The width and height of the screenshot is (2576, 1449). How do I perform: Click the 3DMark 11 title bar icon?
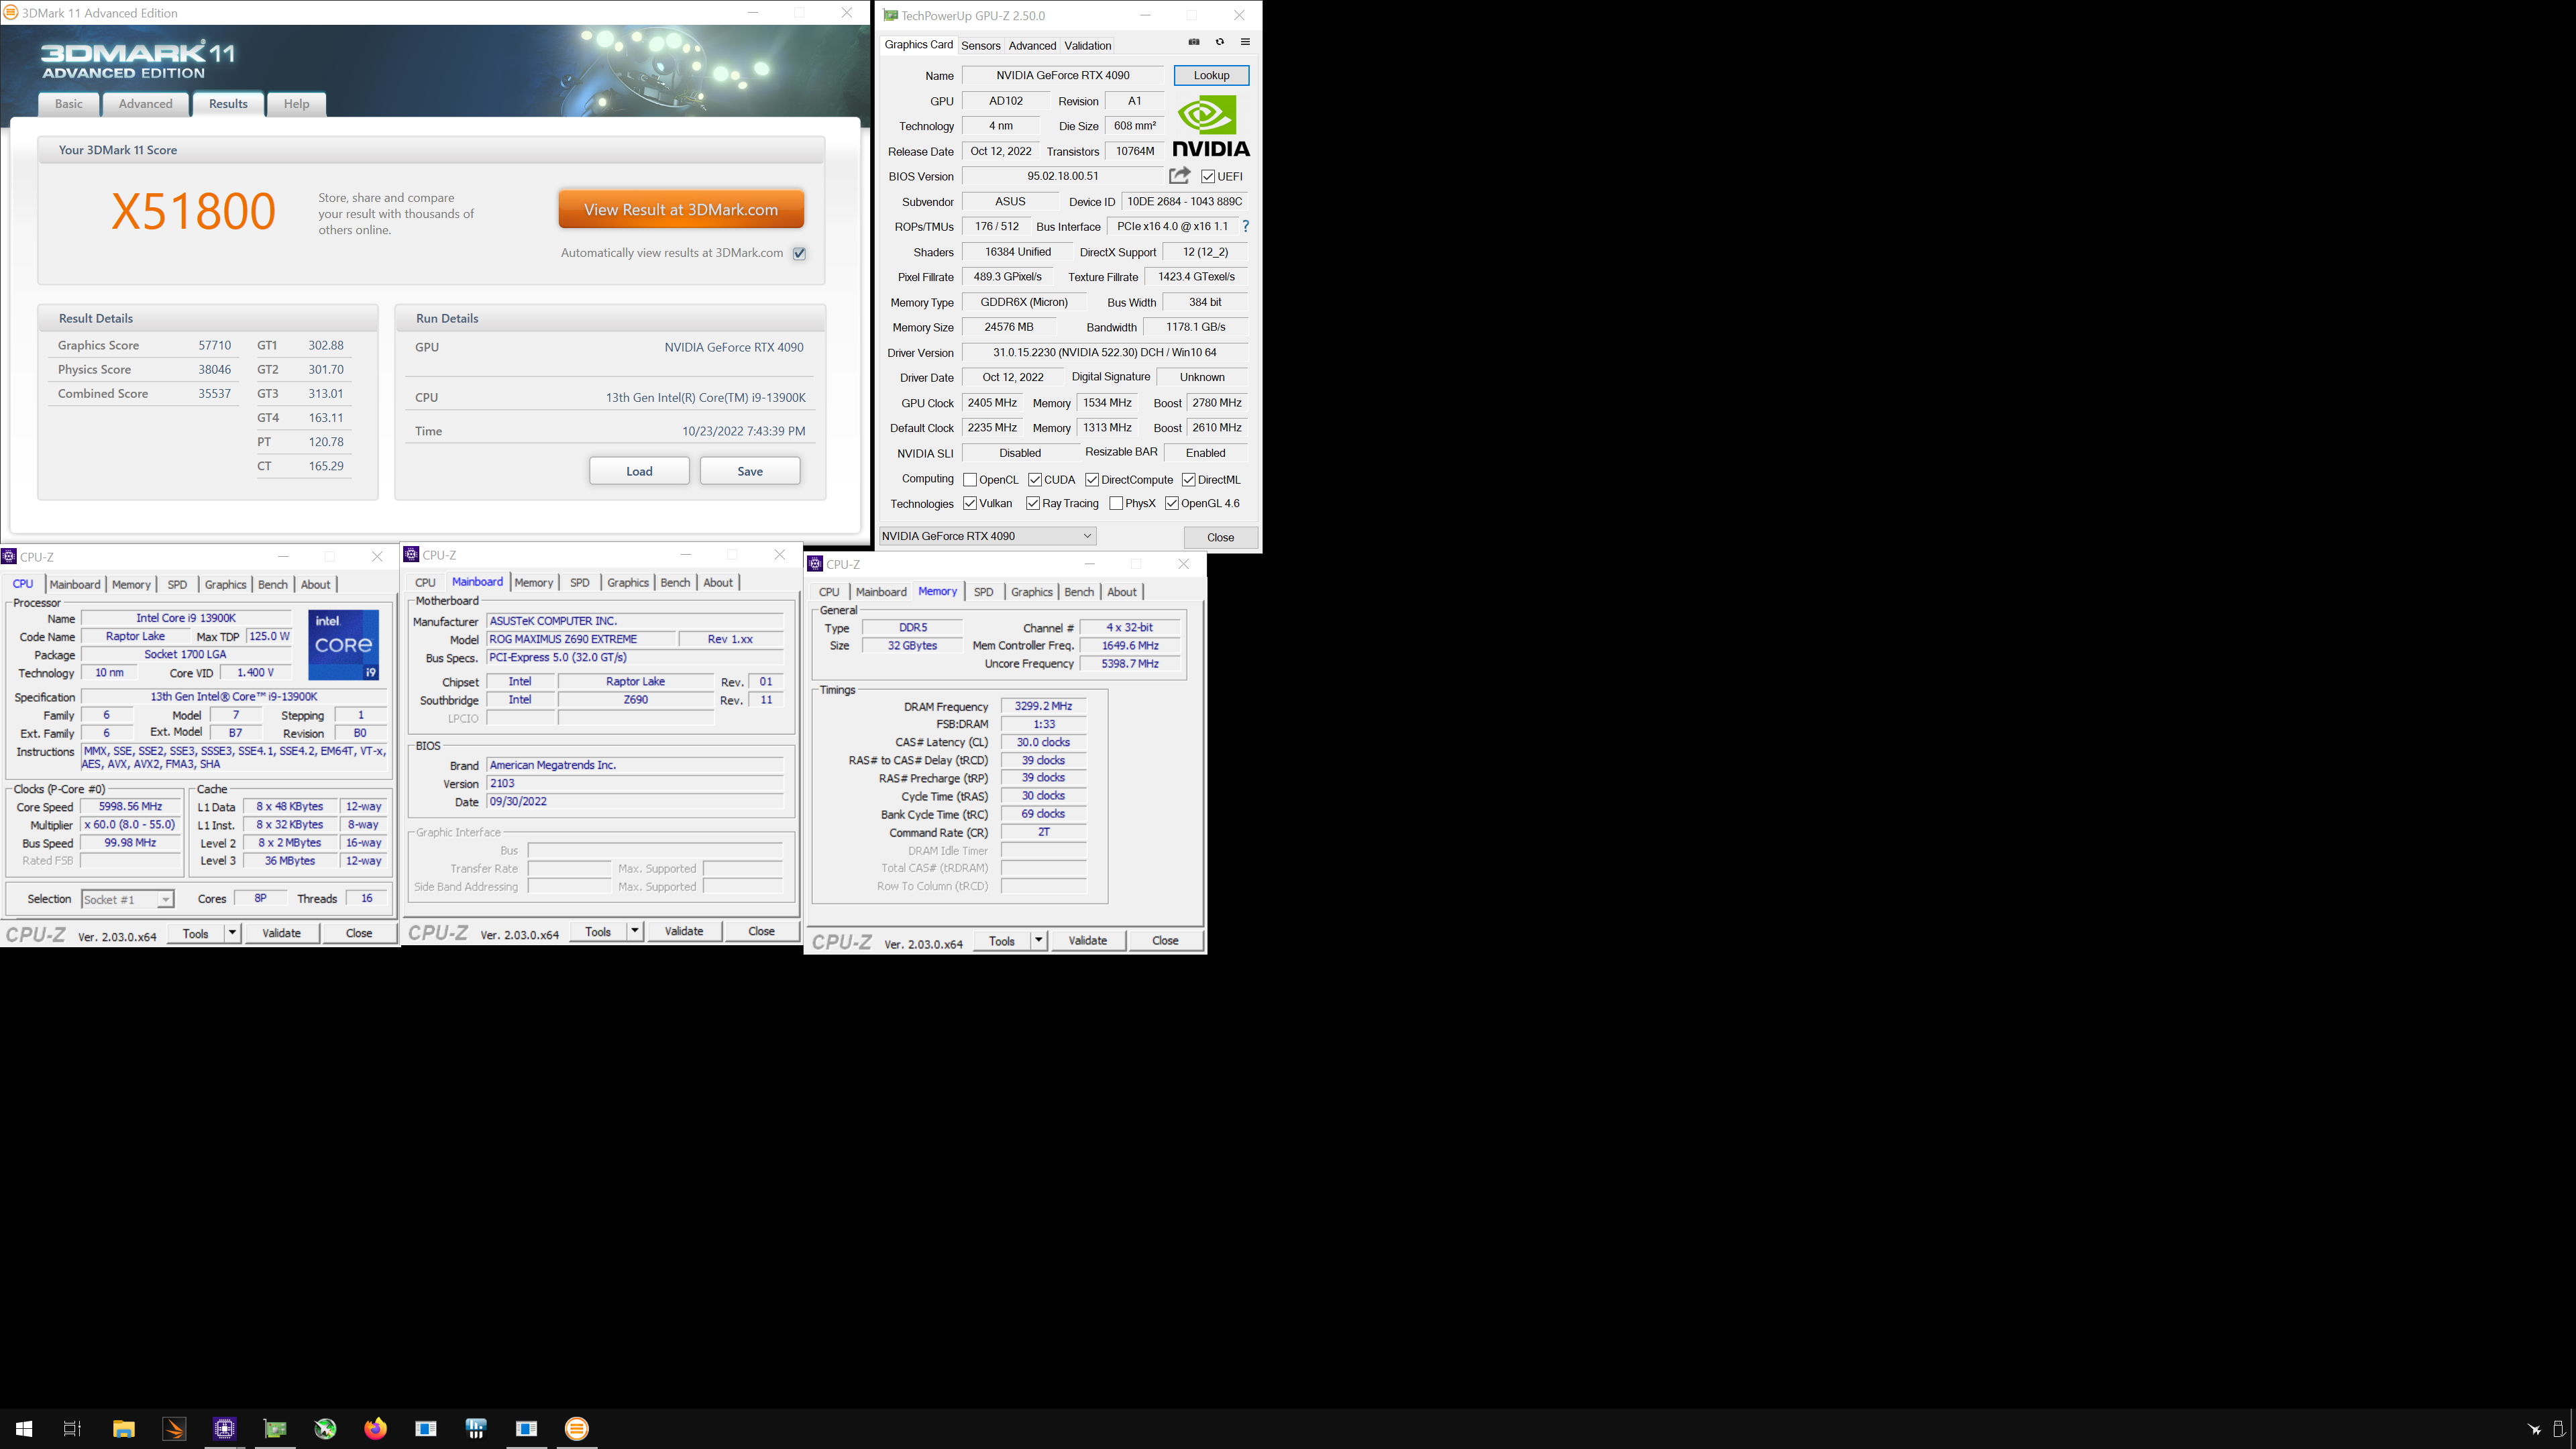click(11, 13)
